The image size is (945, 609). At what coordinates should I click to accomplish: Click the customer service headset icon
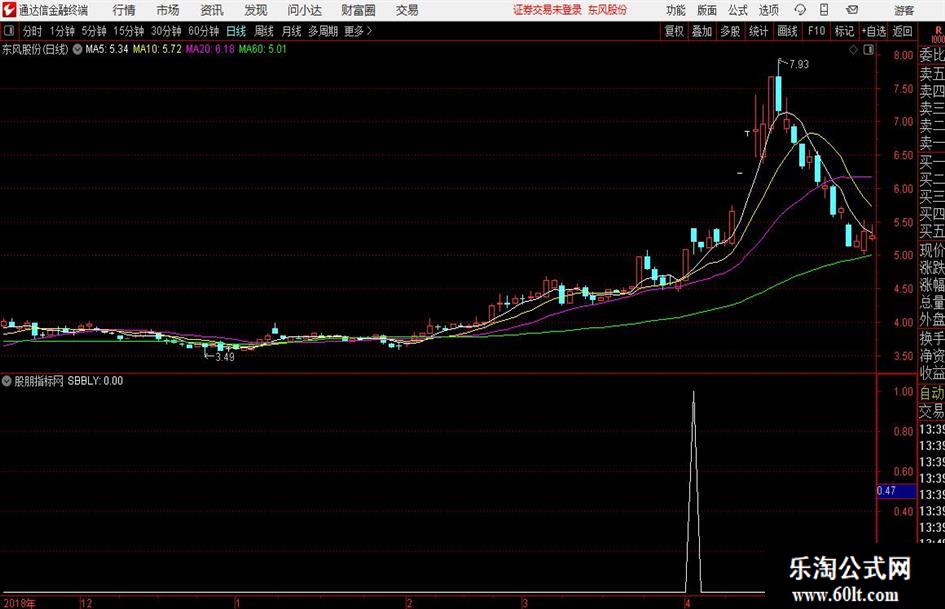click(x=800, y=10)
